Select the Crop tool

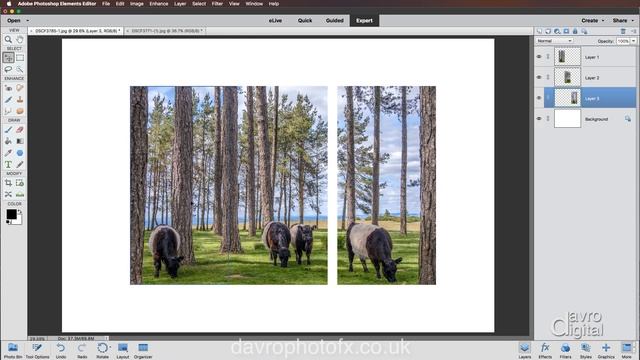[8, 183]
